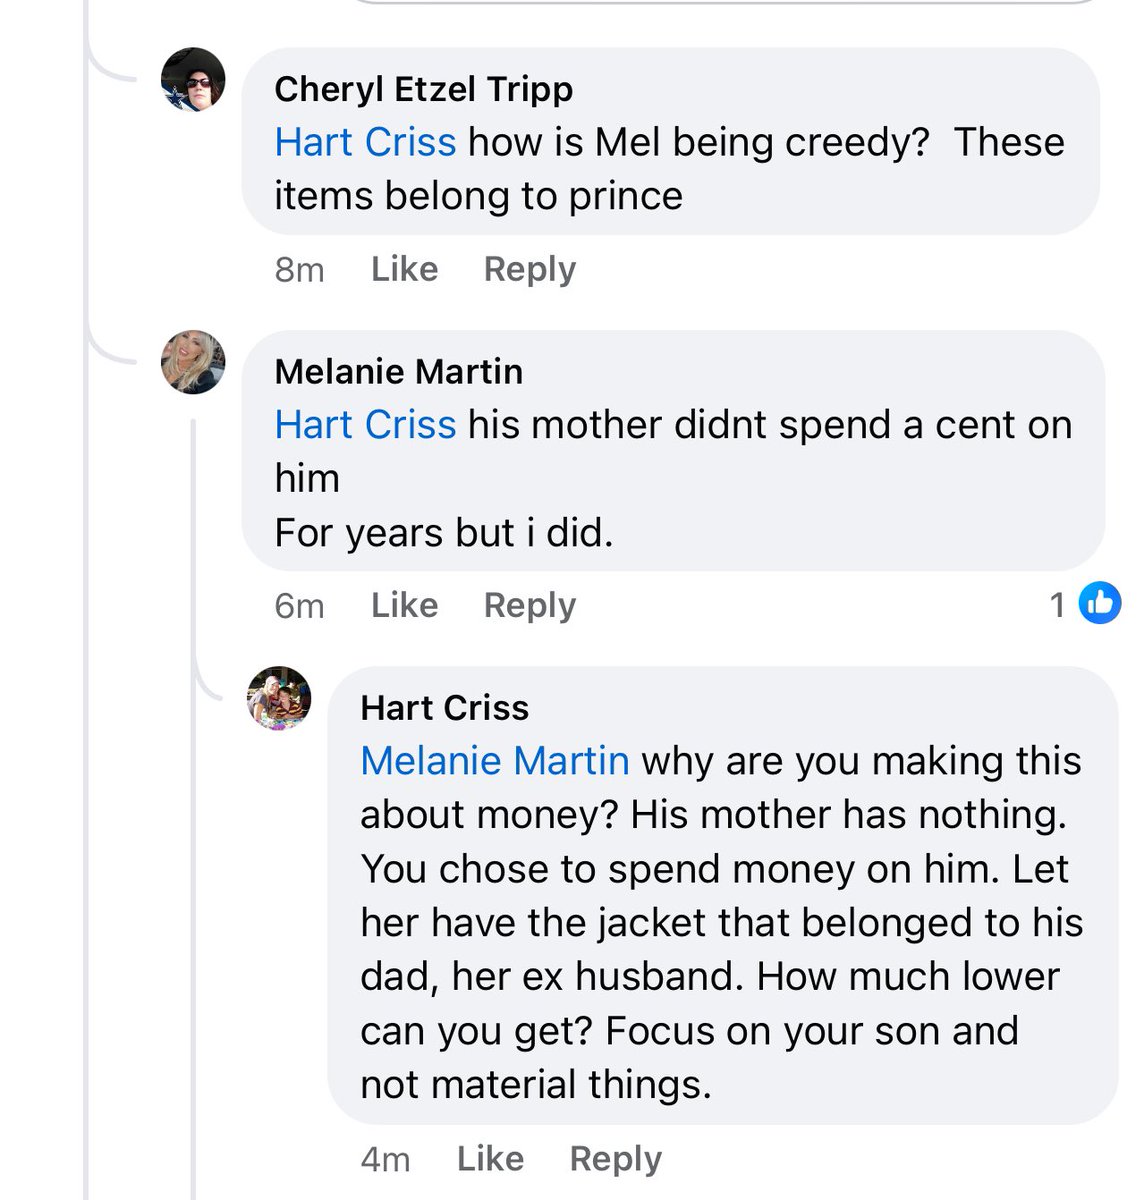Image resolution: width=1144 pixels, height=1200 pixels.
Task: Open Melanie Martin mention in Hart's reply
Action: pyautogui.click(x=494, y=761)
